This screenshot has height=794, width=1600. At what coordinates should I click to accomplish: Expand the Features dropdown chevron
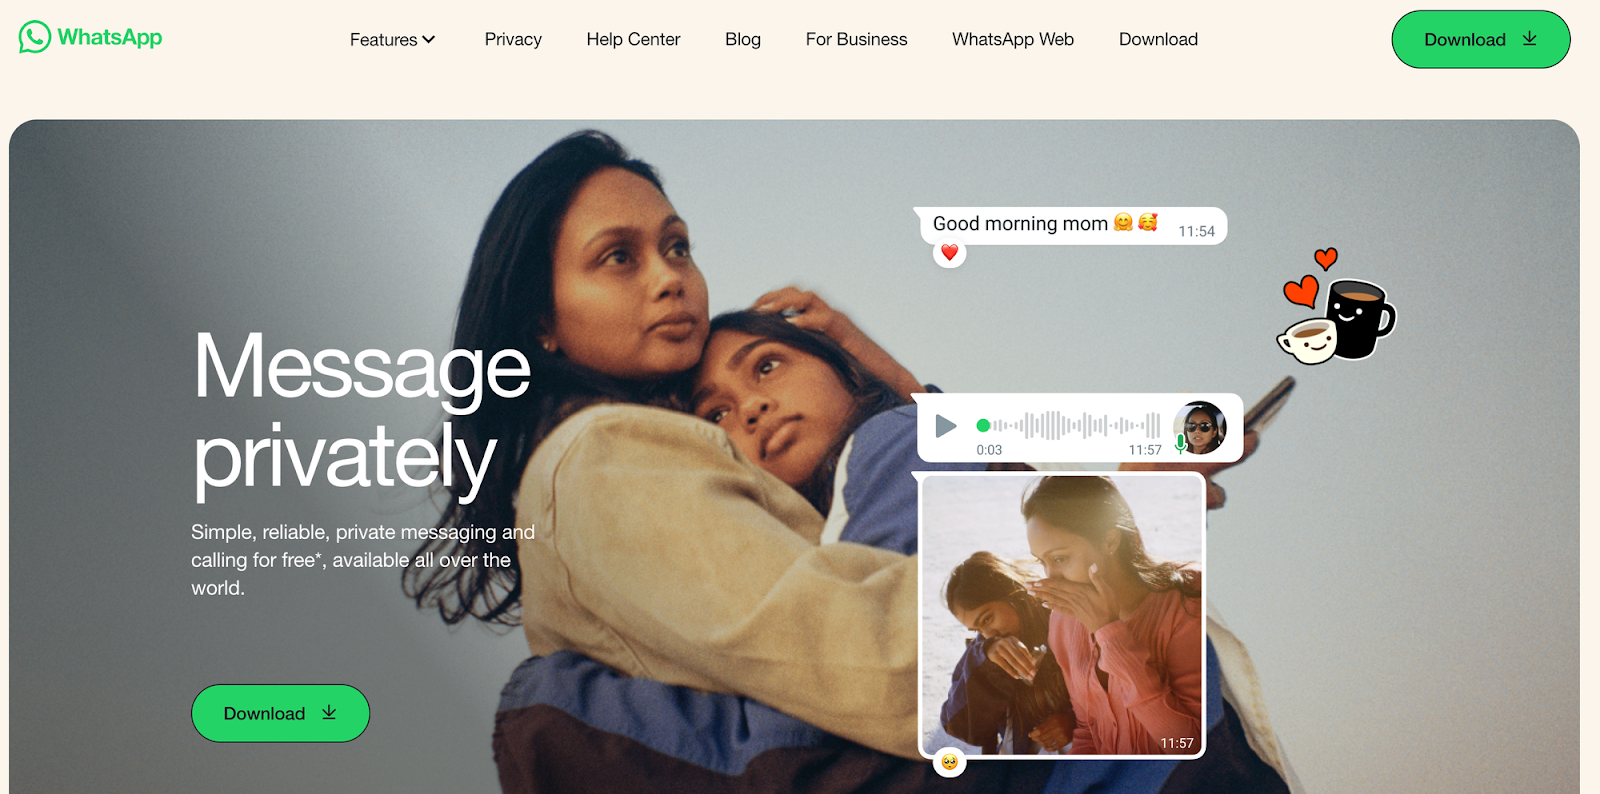429,40
